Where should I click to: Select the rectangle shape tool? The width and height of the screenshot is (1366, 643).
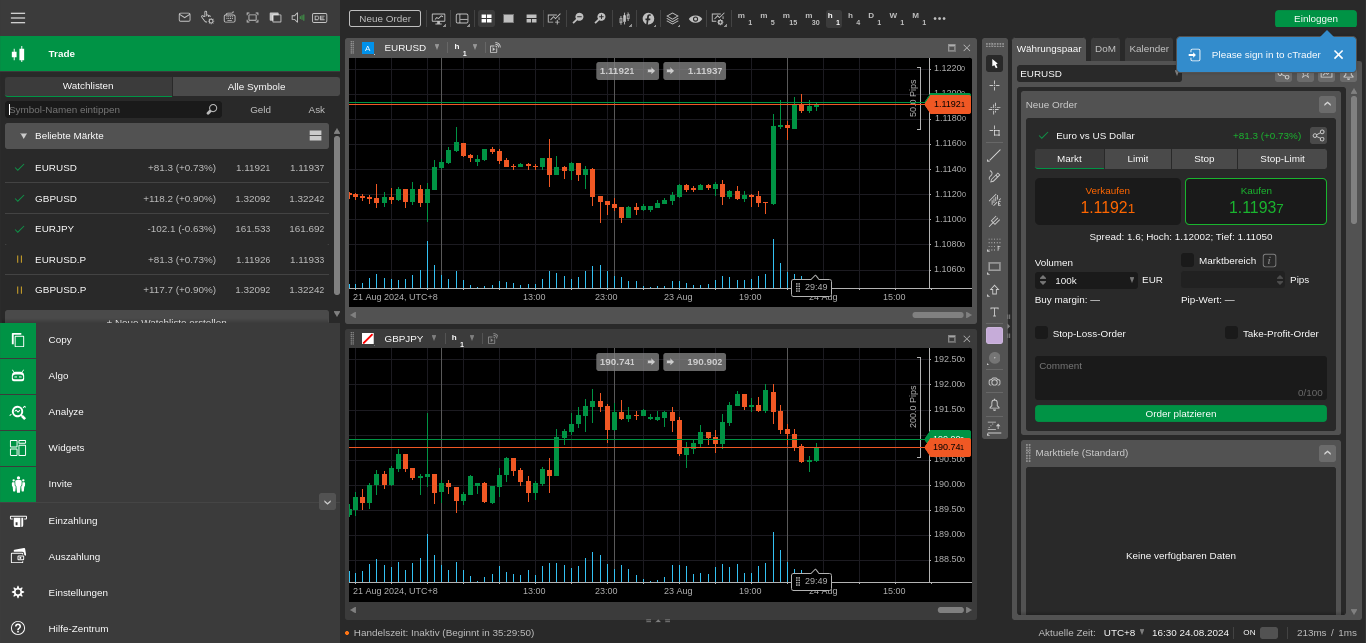994,267
